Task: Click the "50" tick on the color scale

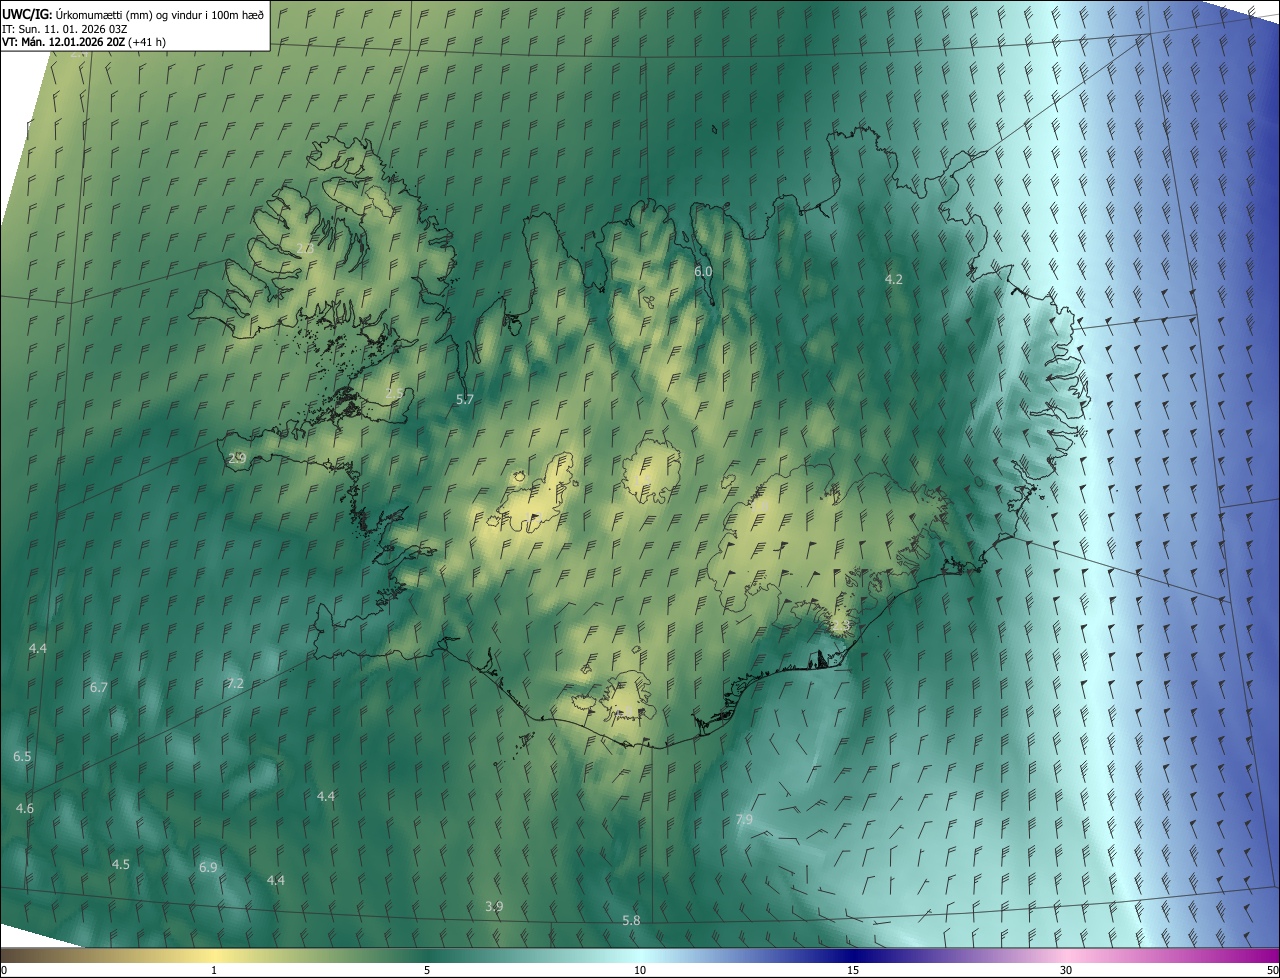Action: (1272, 970)
